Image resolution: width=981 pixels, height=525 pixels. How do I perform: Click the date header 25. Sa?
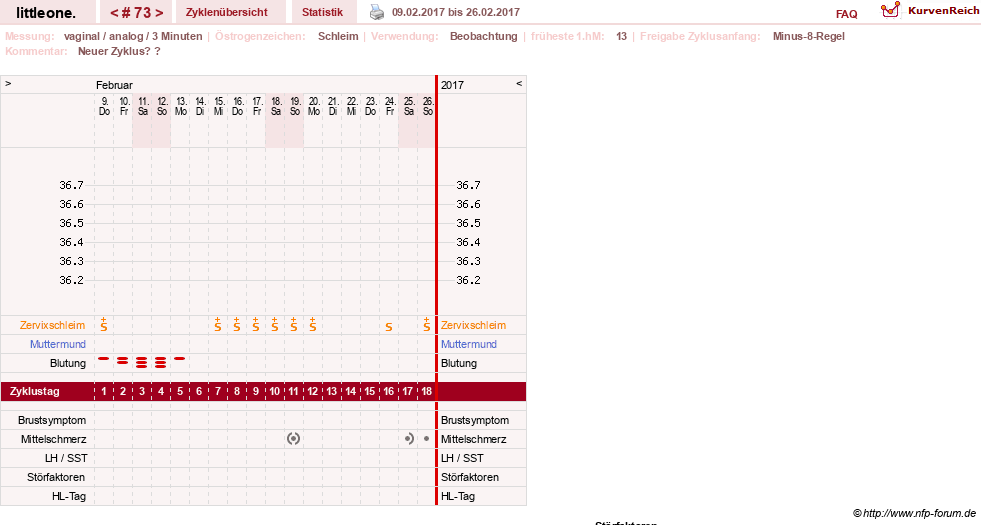[409, 106]
